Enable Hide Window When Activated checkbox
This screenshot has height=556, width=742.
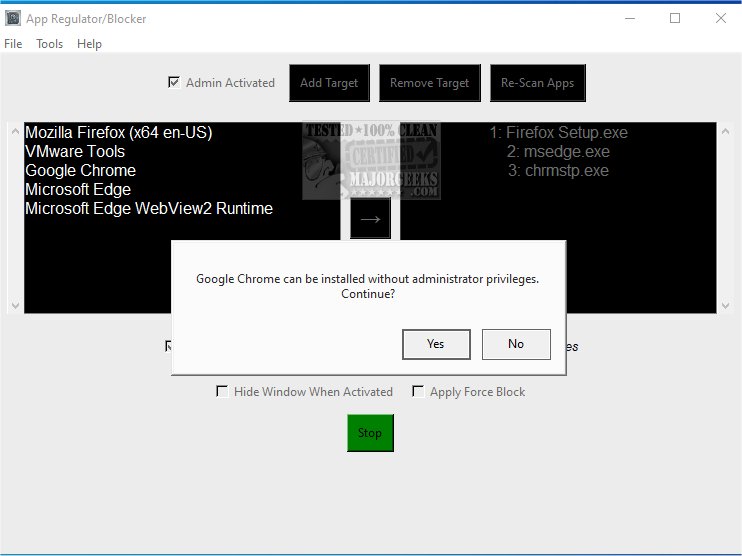[x=221, y=391]
